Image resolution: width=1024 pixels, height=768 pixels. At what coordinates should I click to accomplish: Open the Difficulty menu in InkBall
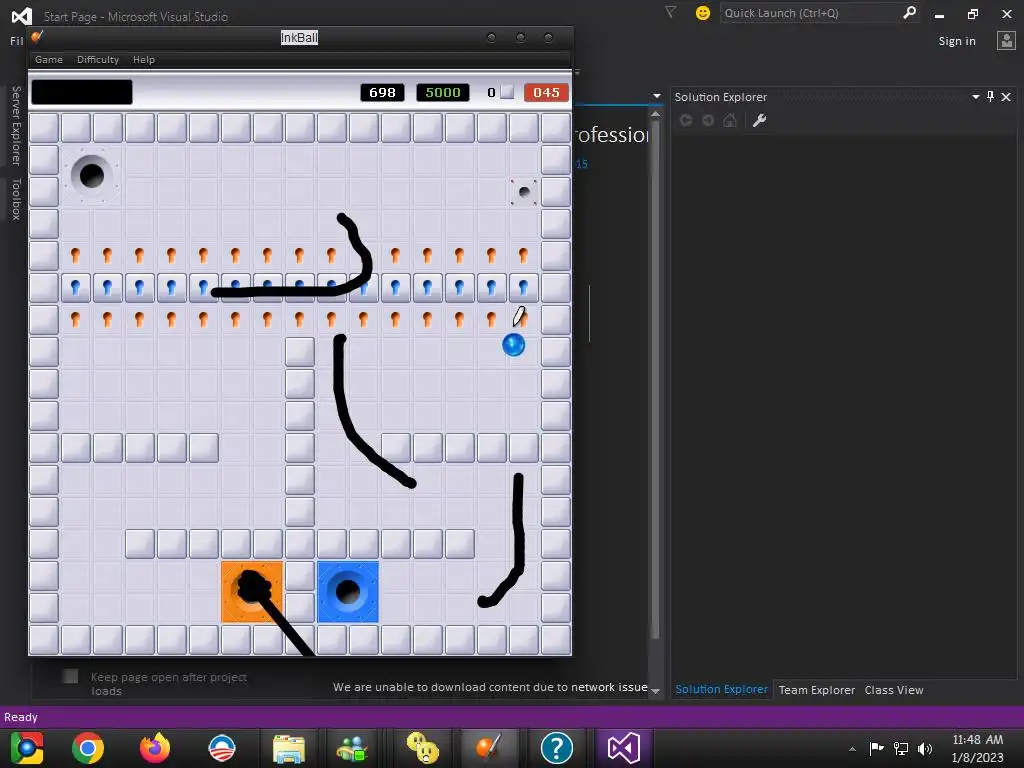(98, 59)
